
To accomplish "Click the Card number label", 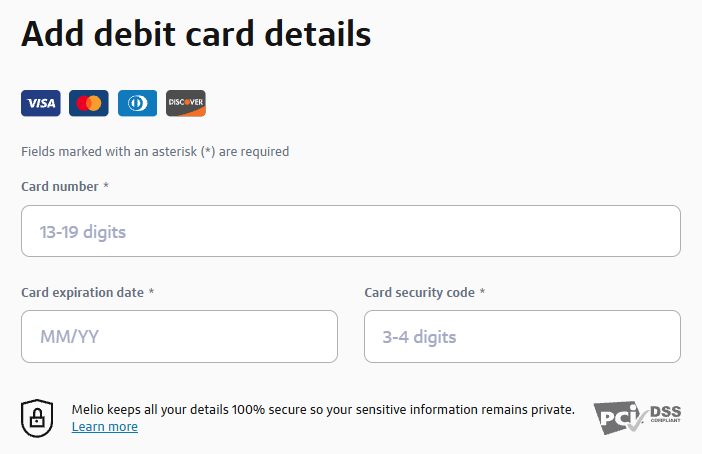I will click(60, 187).
